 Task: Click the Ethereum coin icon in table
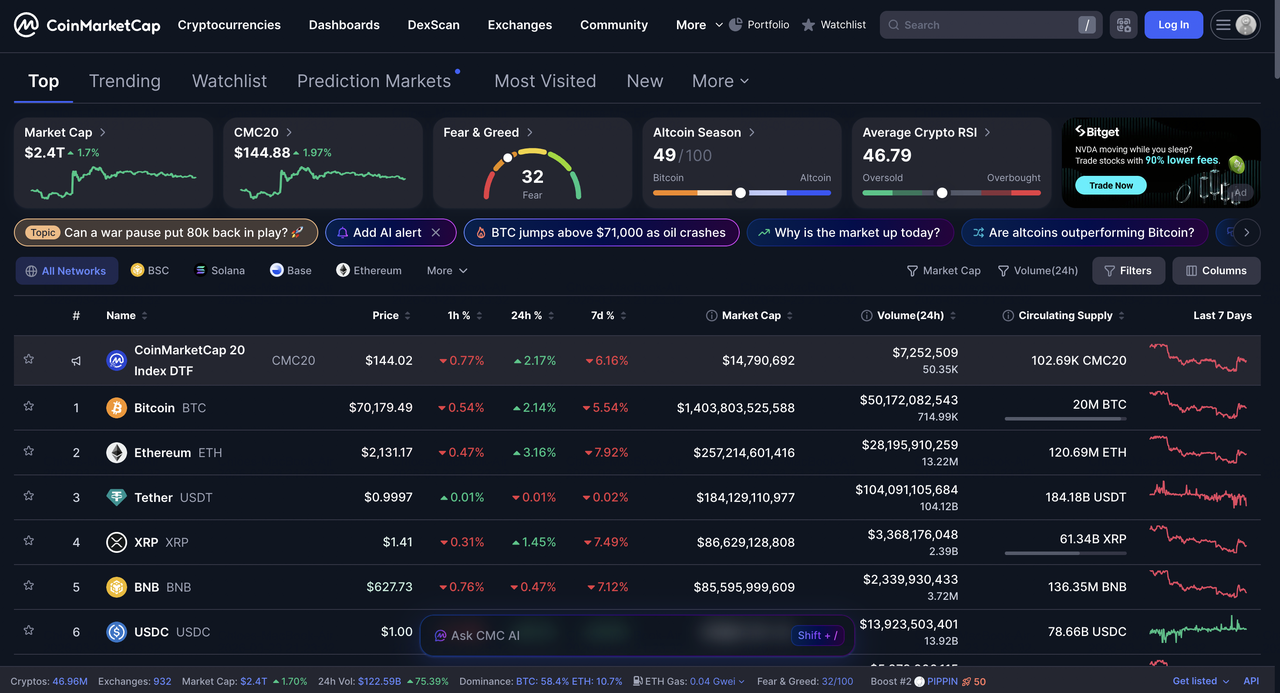(117, 453)
